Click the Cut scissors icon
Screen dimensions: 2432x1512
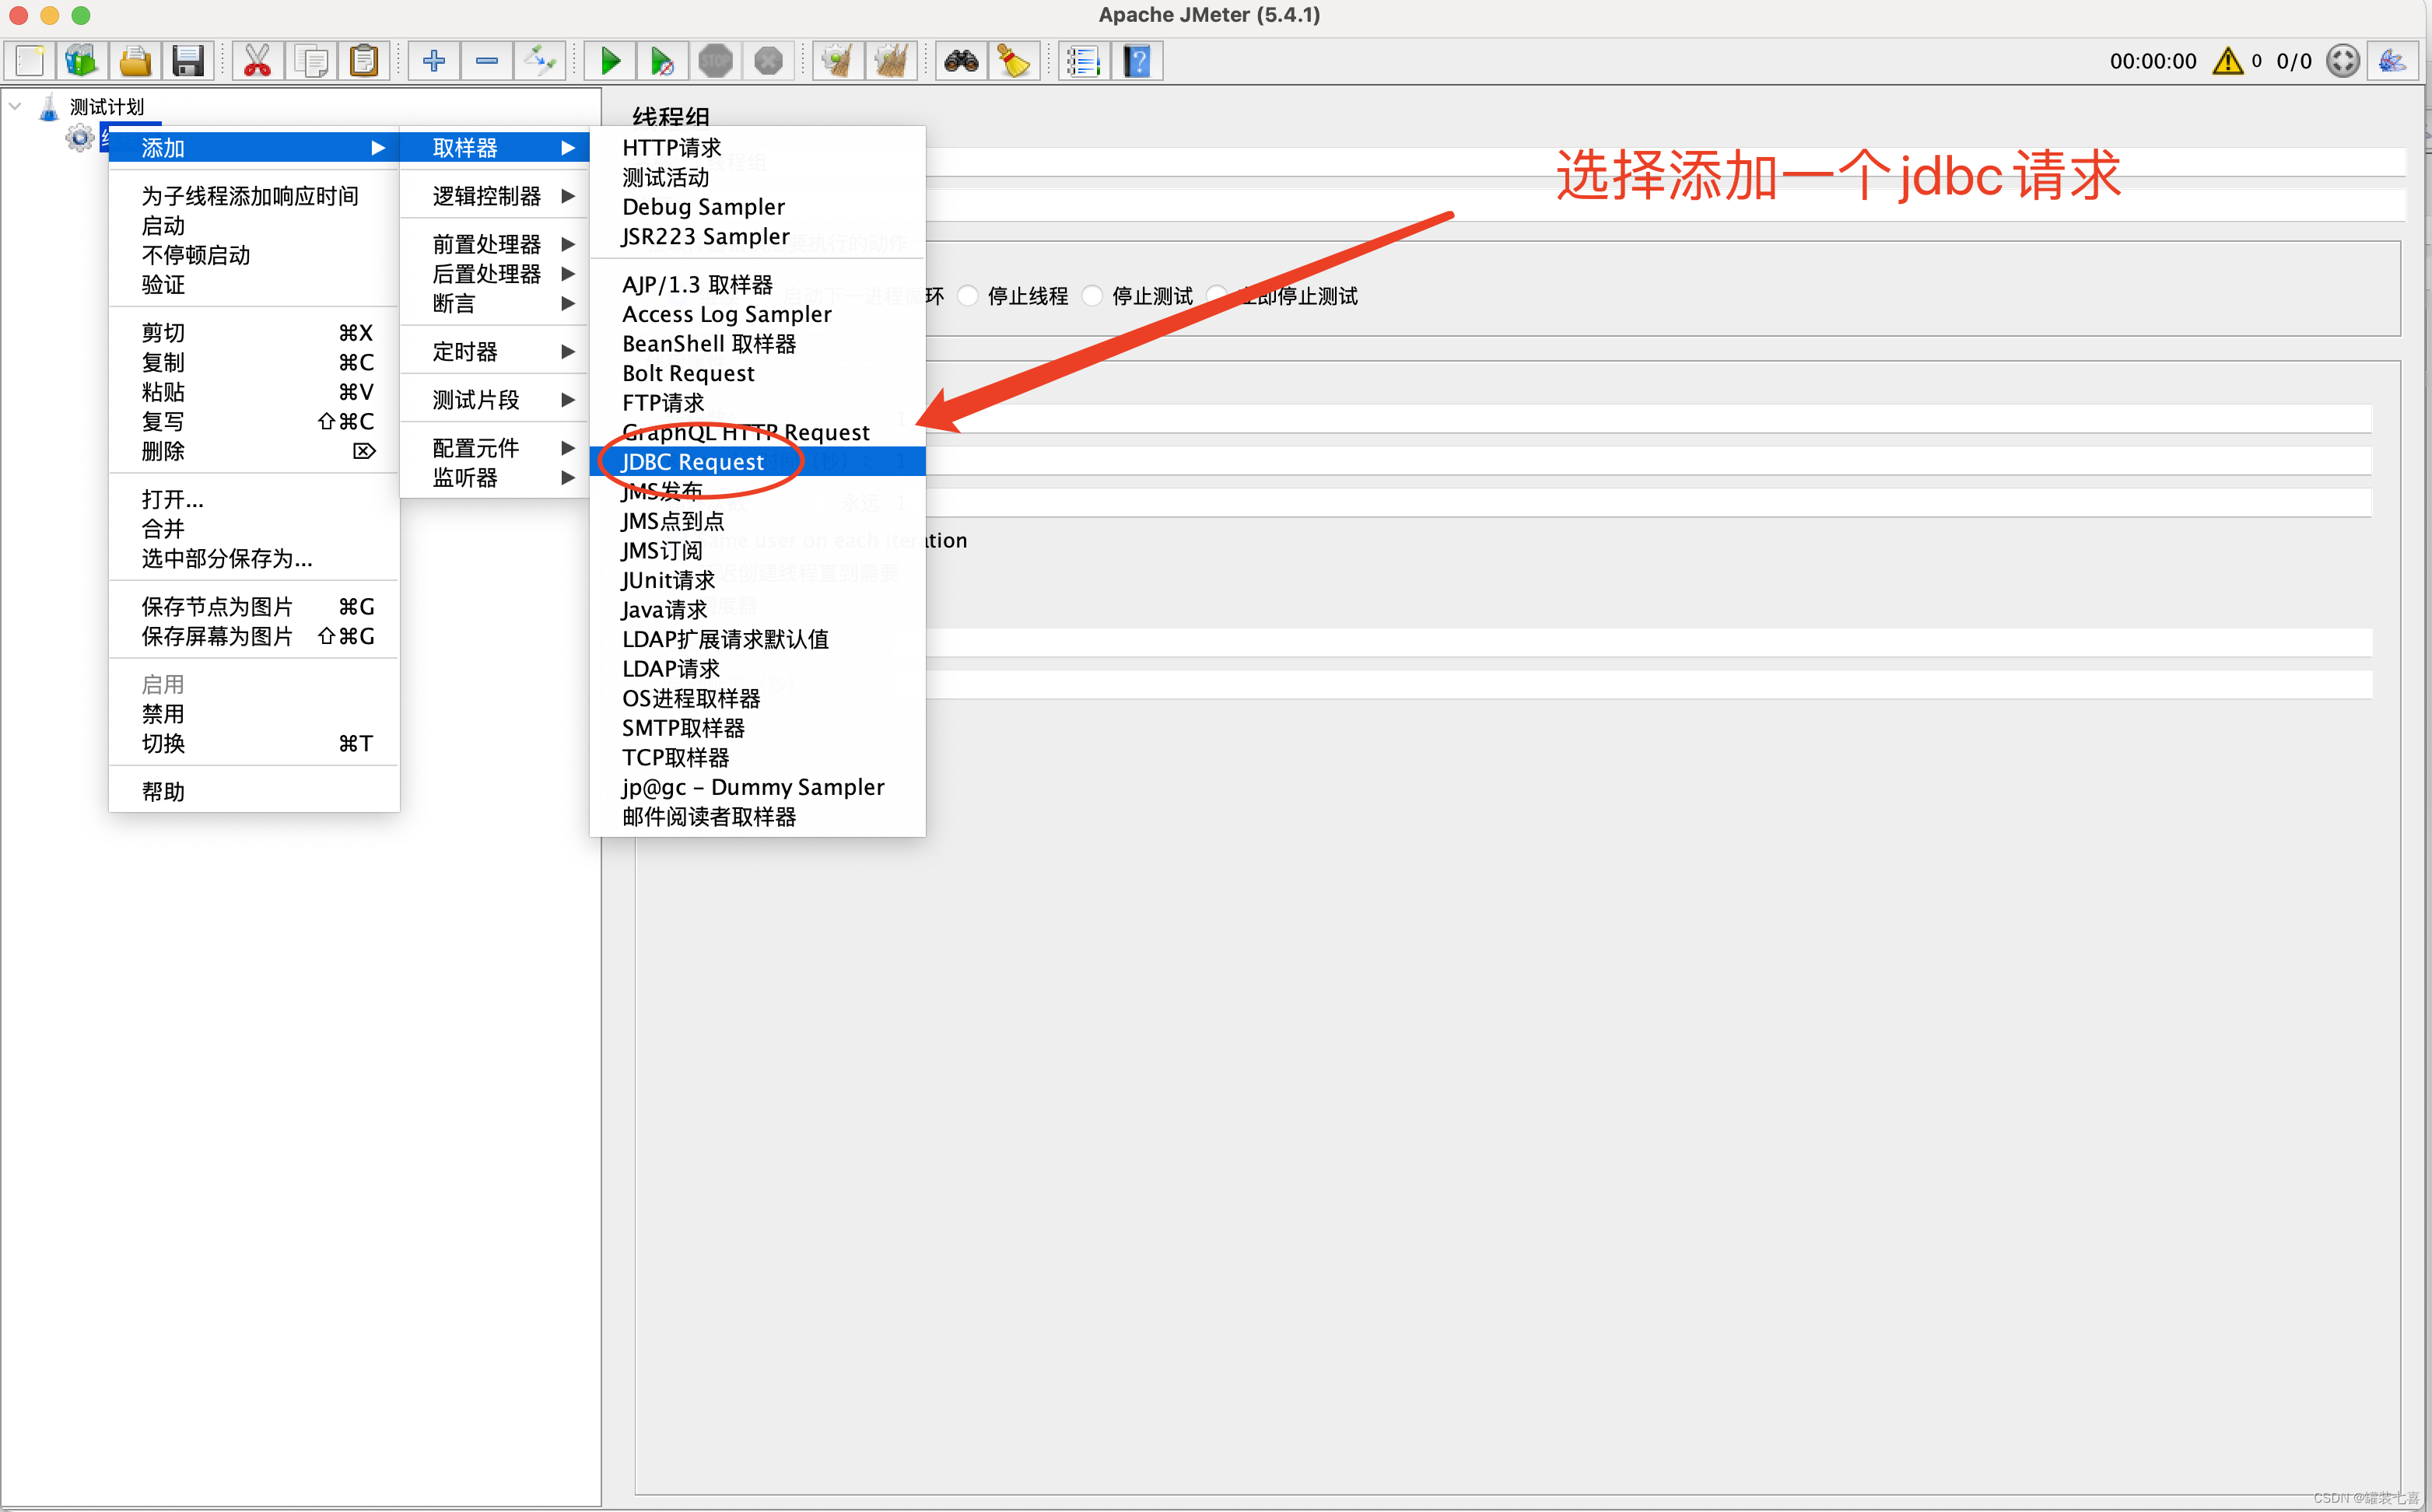(x=257, y=61)
